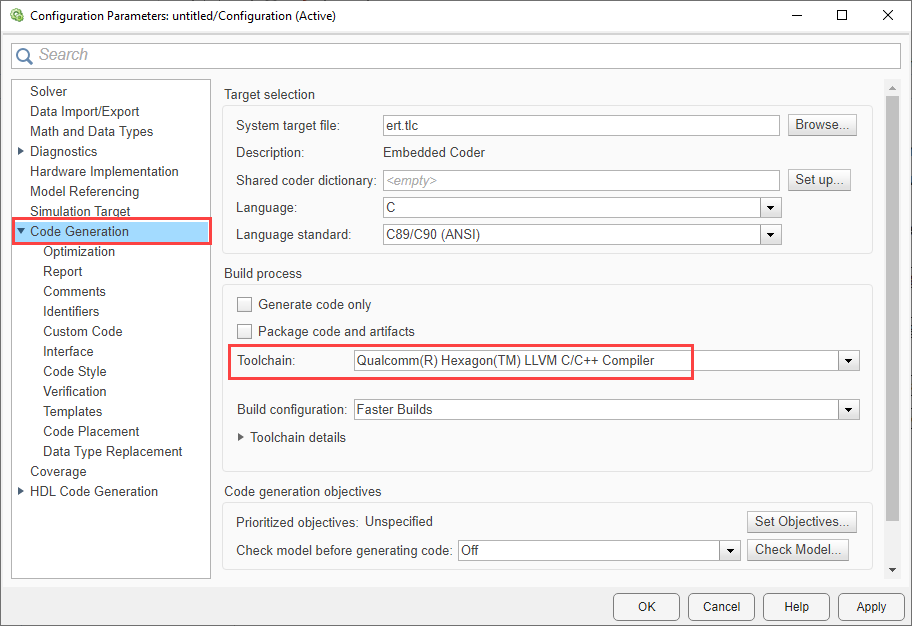Open the Toolchain dropdown arrow

click(x=849, y=361)
